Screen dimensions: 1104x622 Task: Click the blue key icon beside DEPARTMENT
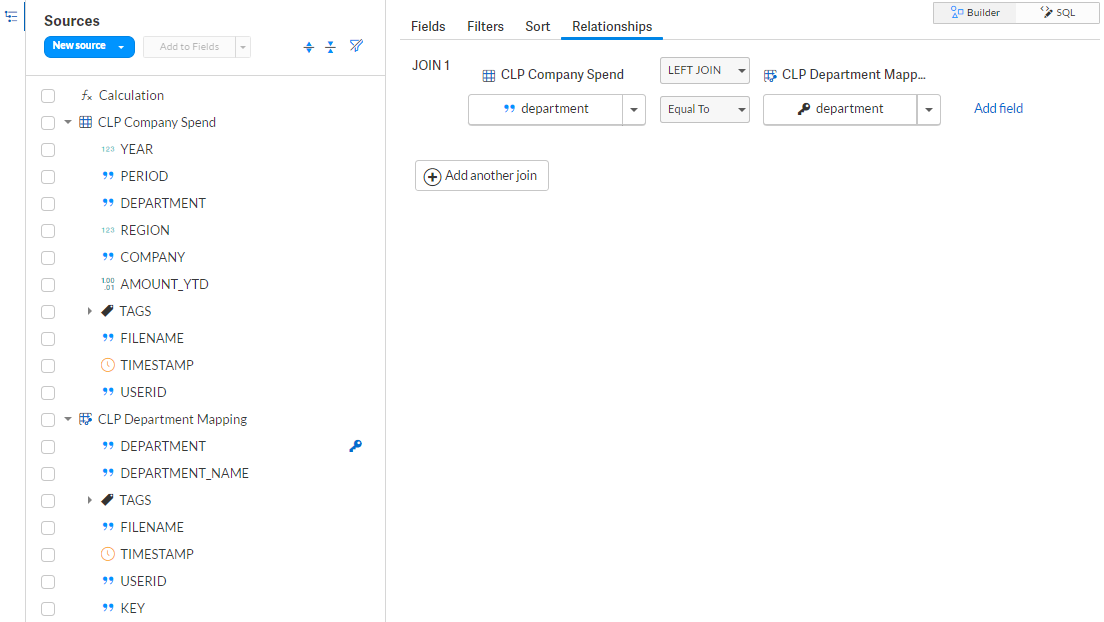pos(356,446)
